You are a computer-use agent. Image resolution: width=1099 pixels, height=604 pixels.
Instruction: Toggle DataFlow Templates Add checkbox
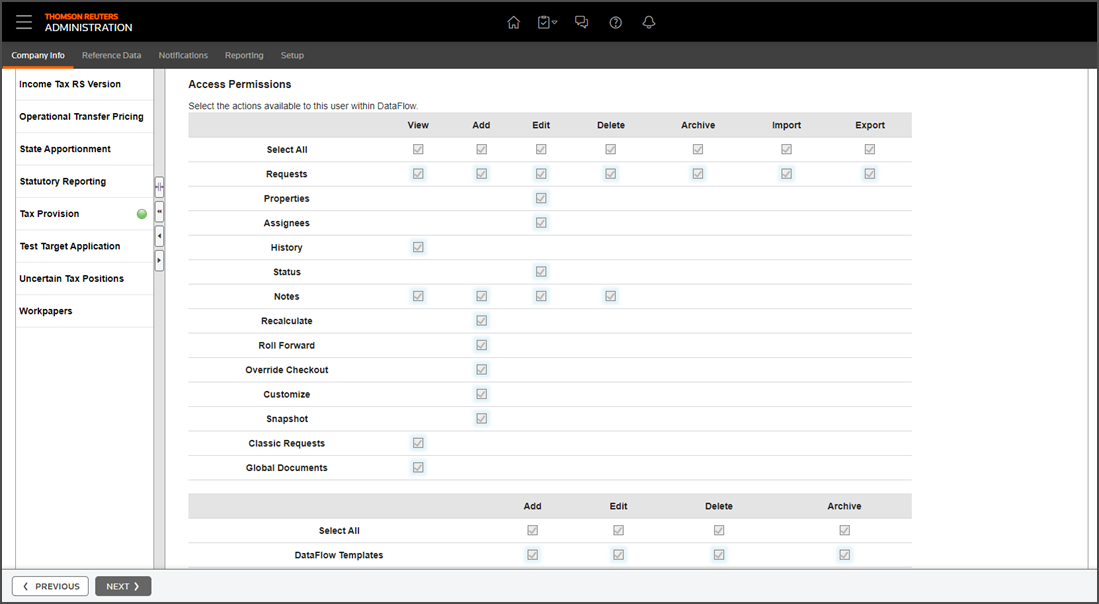[533, 555]
